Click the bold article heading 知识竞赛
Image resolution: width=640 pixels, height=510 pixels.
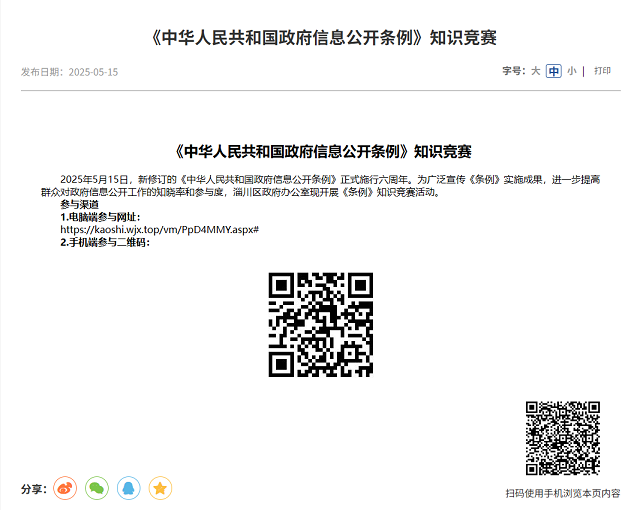click(323, 151)
